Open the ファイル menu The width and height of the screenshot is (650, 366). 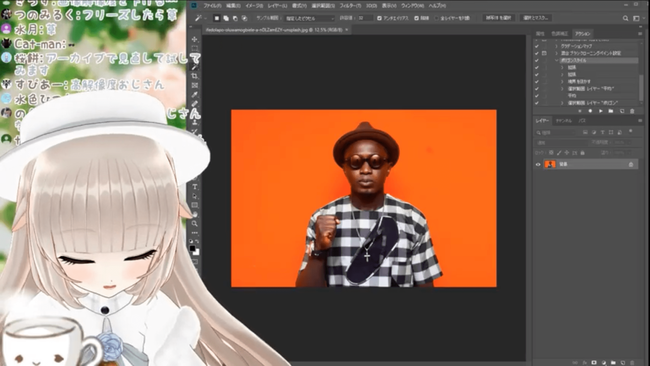[212, 6]
